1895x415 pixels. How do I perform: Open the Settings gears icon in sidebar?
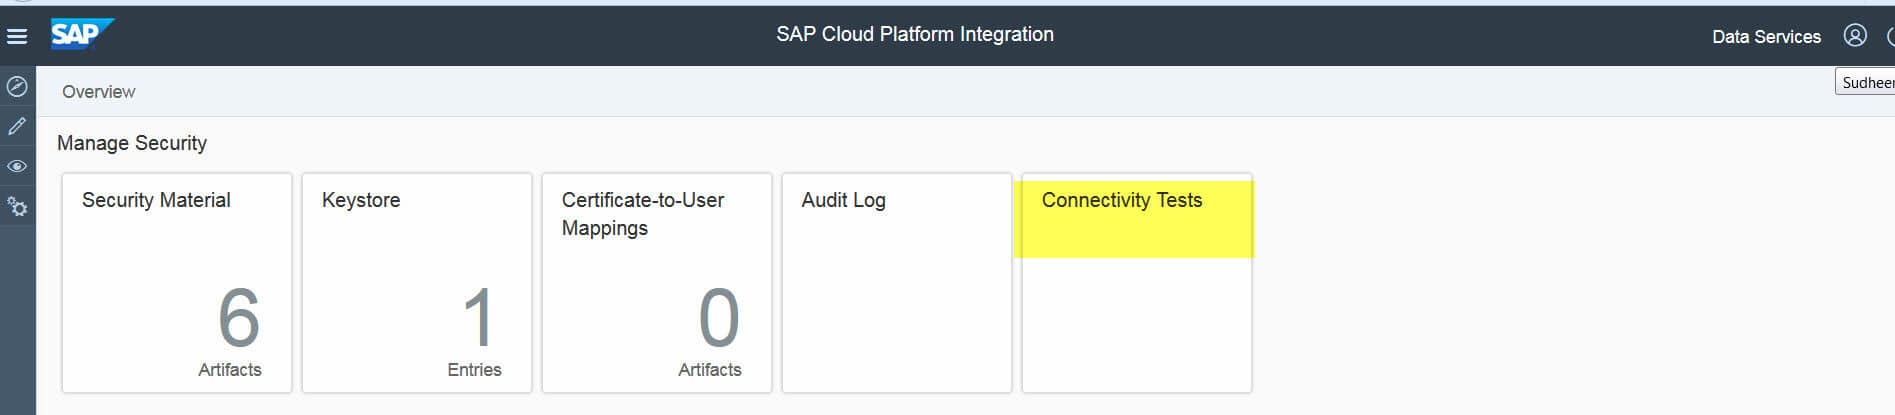[x=17, y=207]
